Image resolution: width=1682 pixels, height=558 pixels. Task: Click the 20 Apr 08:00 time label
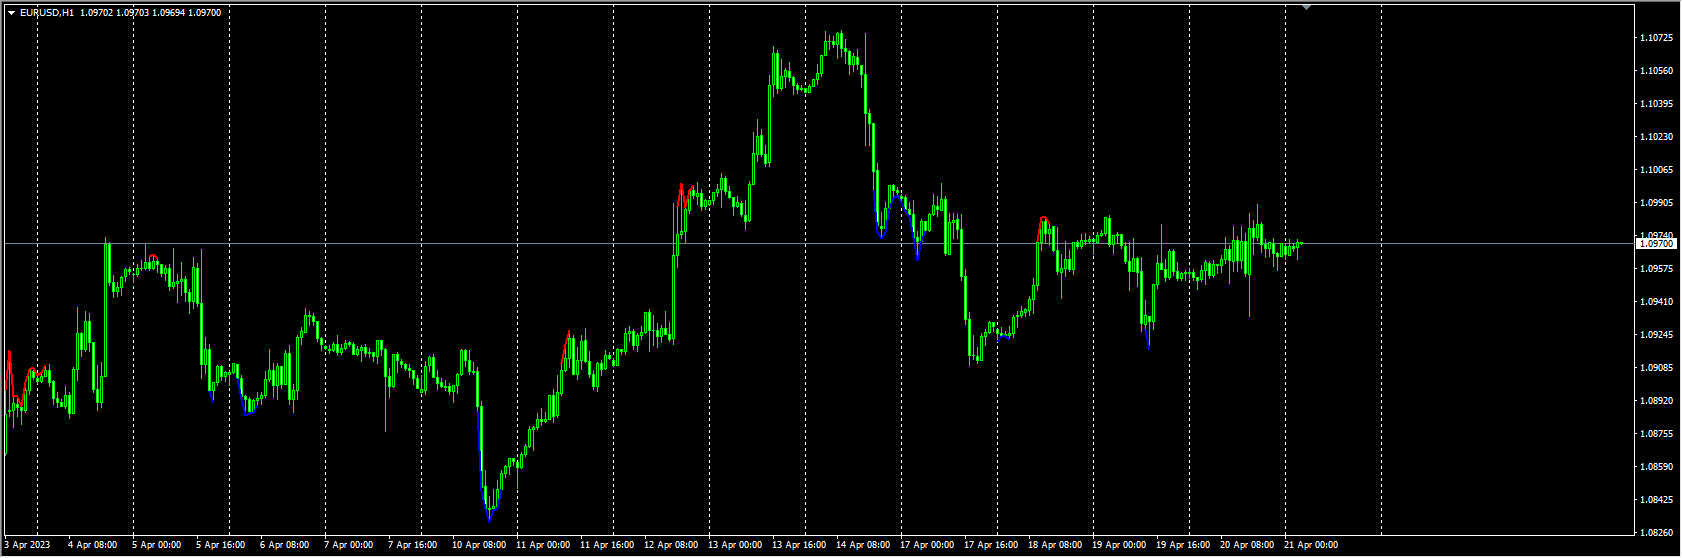[1247, 545]
